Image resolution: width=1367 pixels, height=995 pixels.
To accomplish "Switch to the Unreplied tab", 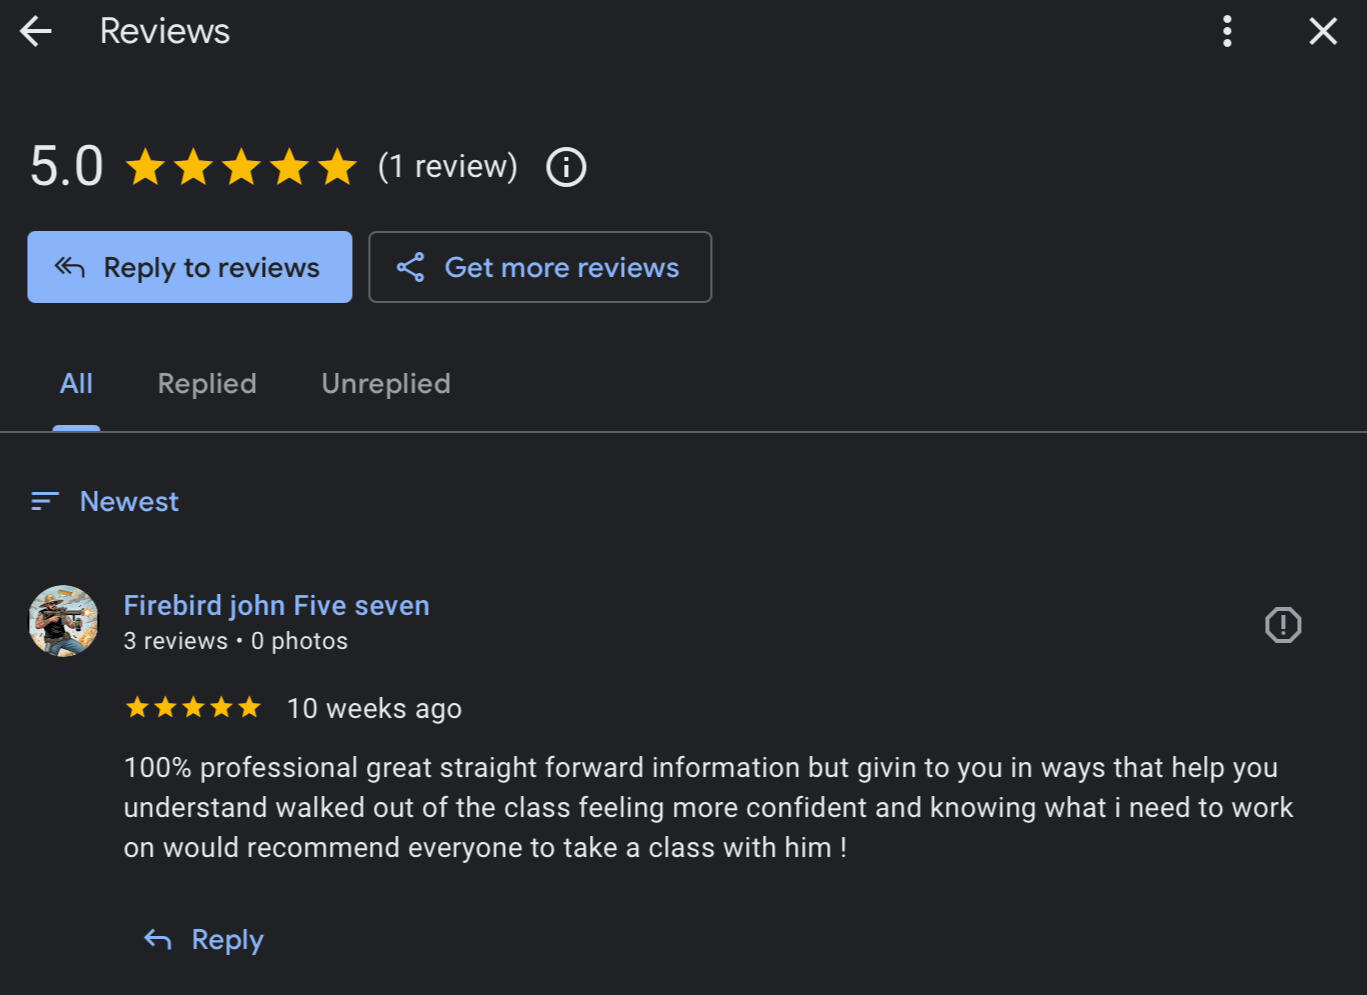I will pyautogui.click(x=386, y=384).
